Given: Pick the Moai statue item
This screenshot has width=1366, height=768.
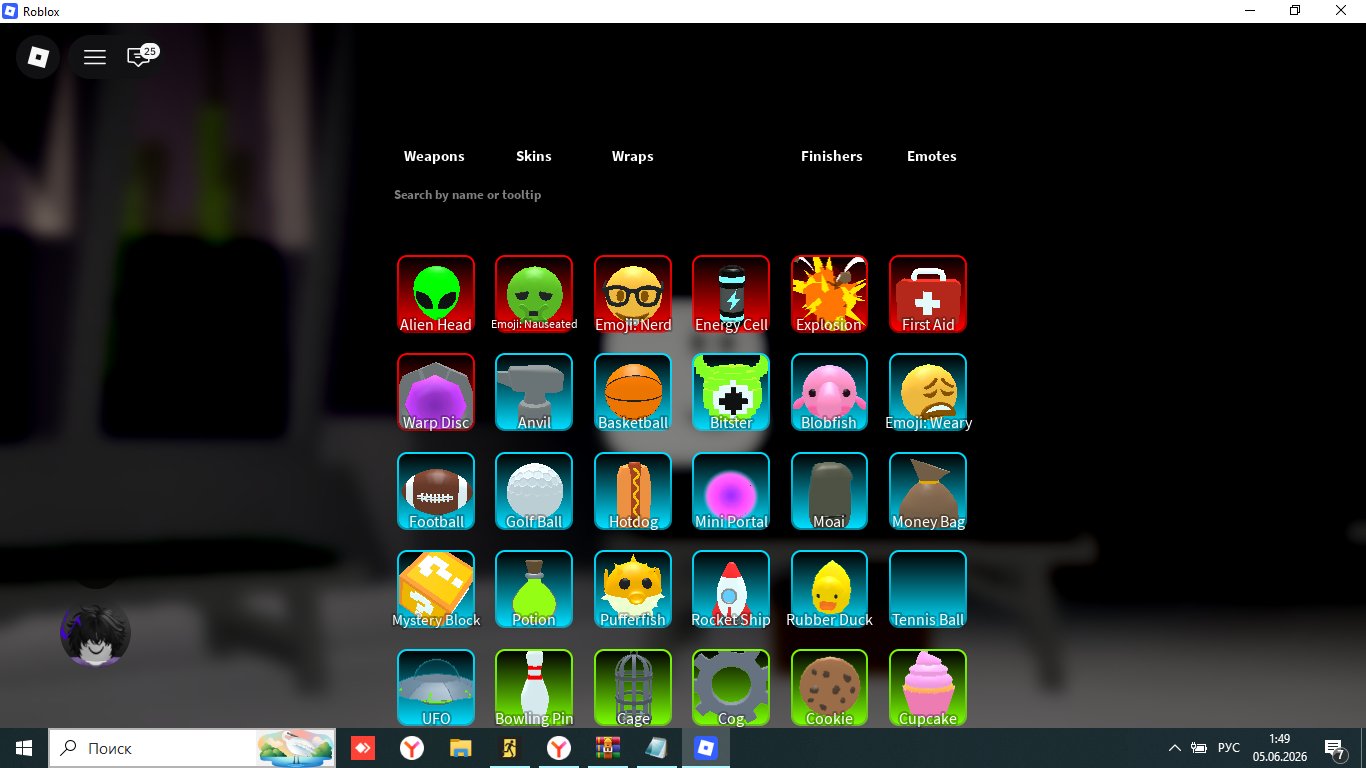Looking at the screenshot, I should [x=830, y=491].
